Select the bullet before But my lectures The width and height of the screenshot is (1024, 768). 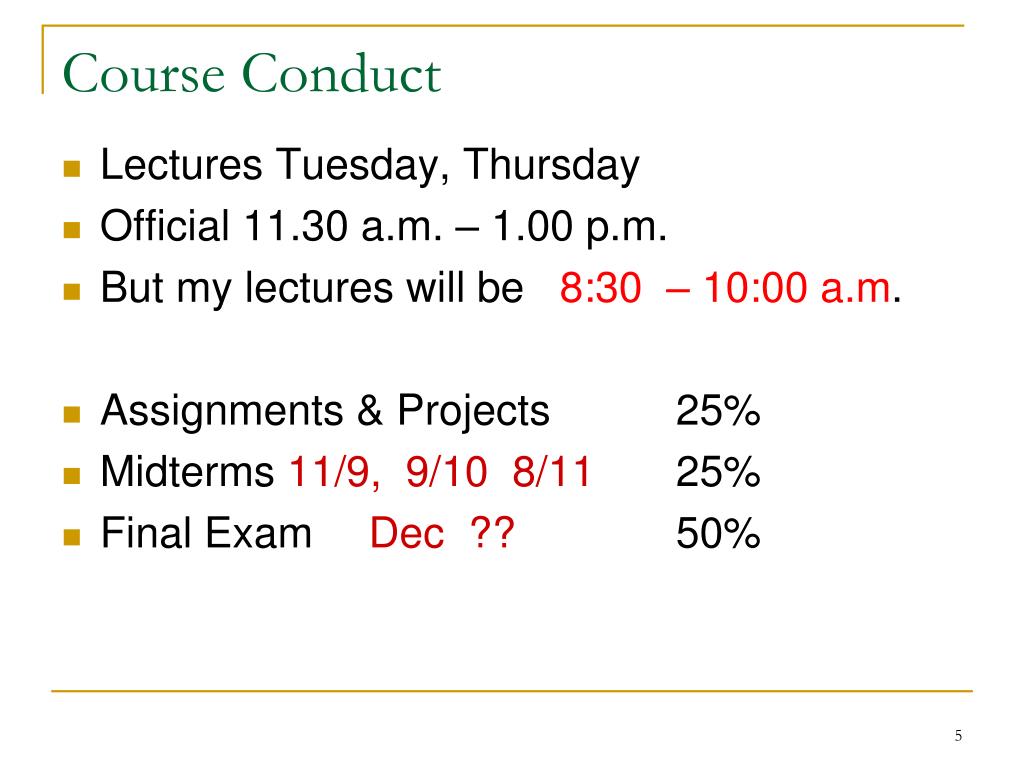(x=72, y=291)
